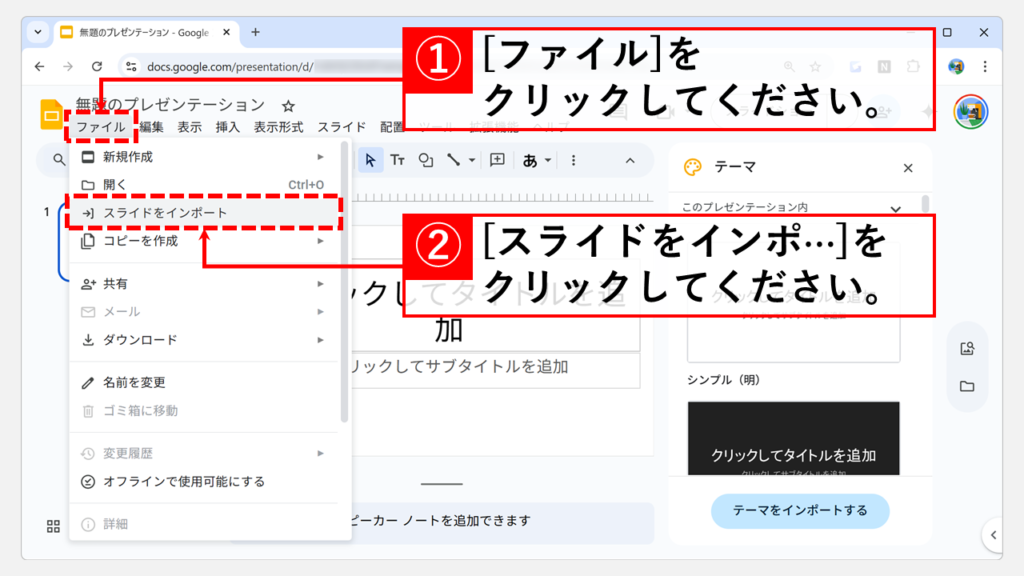Open the toolbar more options dots

point(573,160)
